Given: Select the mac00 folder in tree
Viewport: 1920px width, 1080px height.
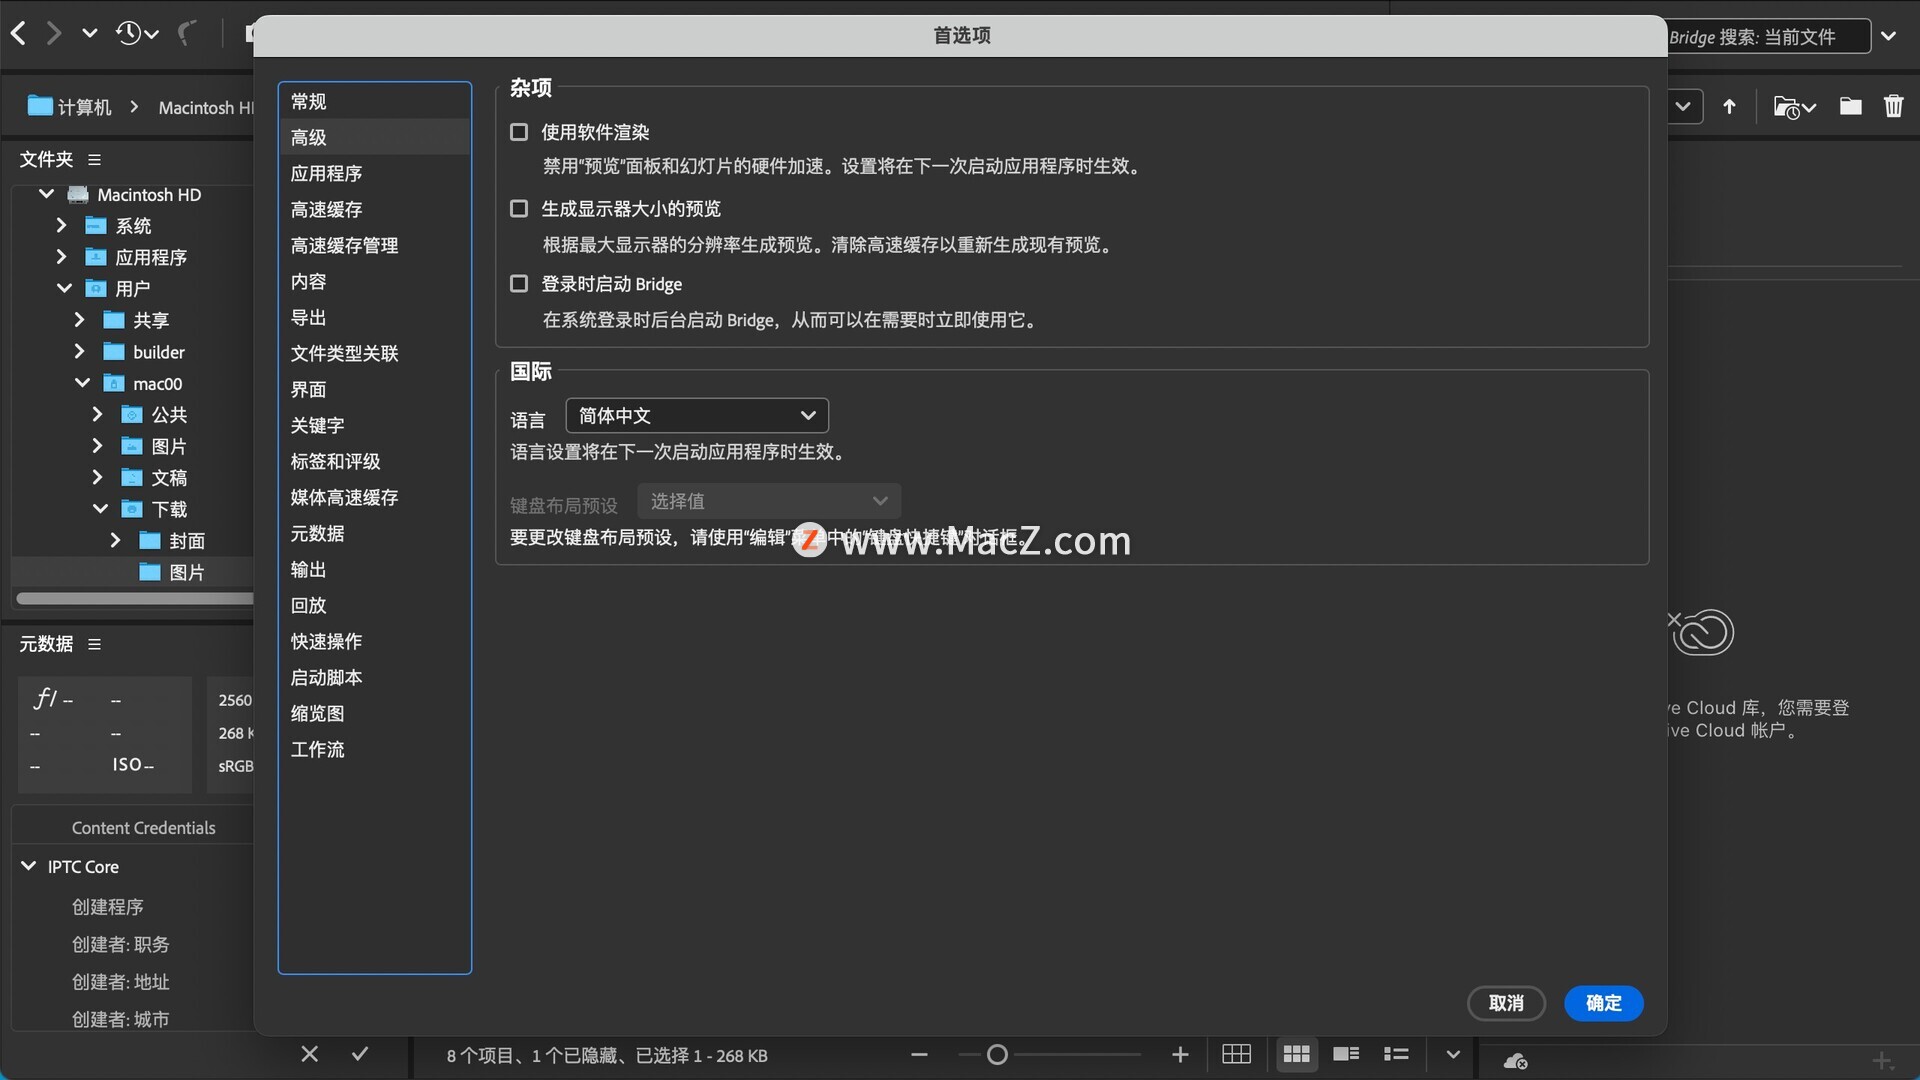Looking at the screenshot, I should [x=157, y=384].
